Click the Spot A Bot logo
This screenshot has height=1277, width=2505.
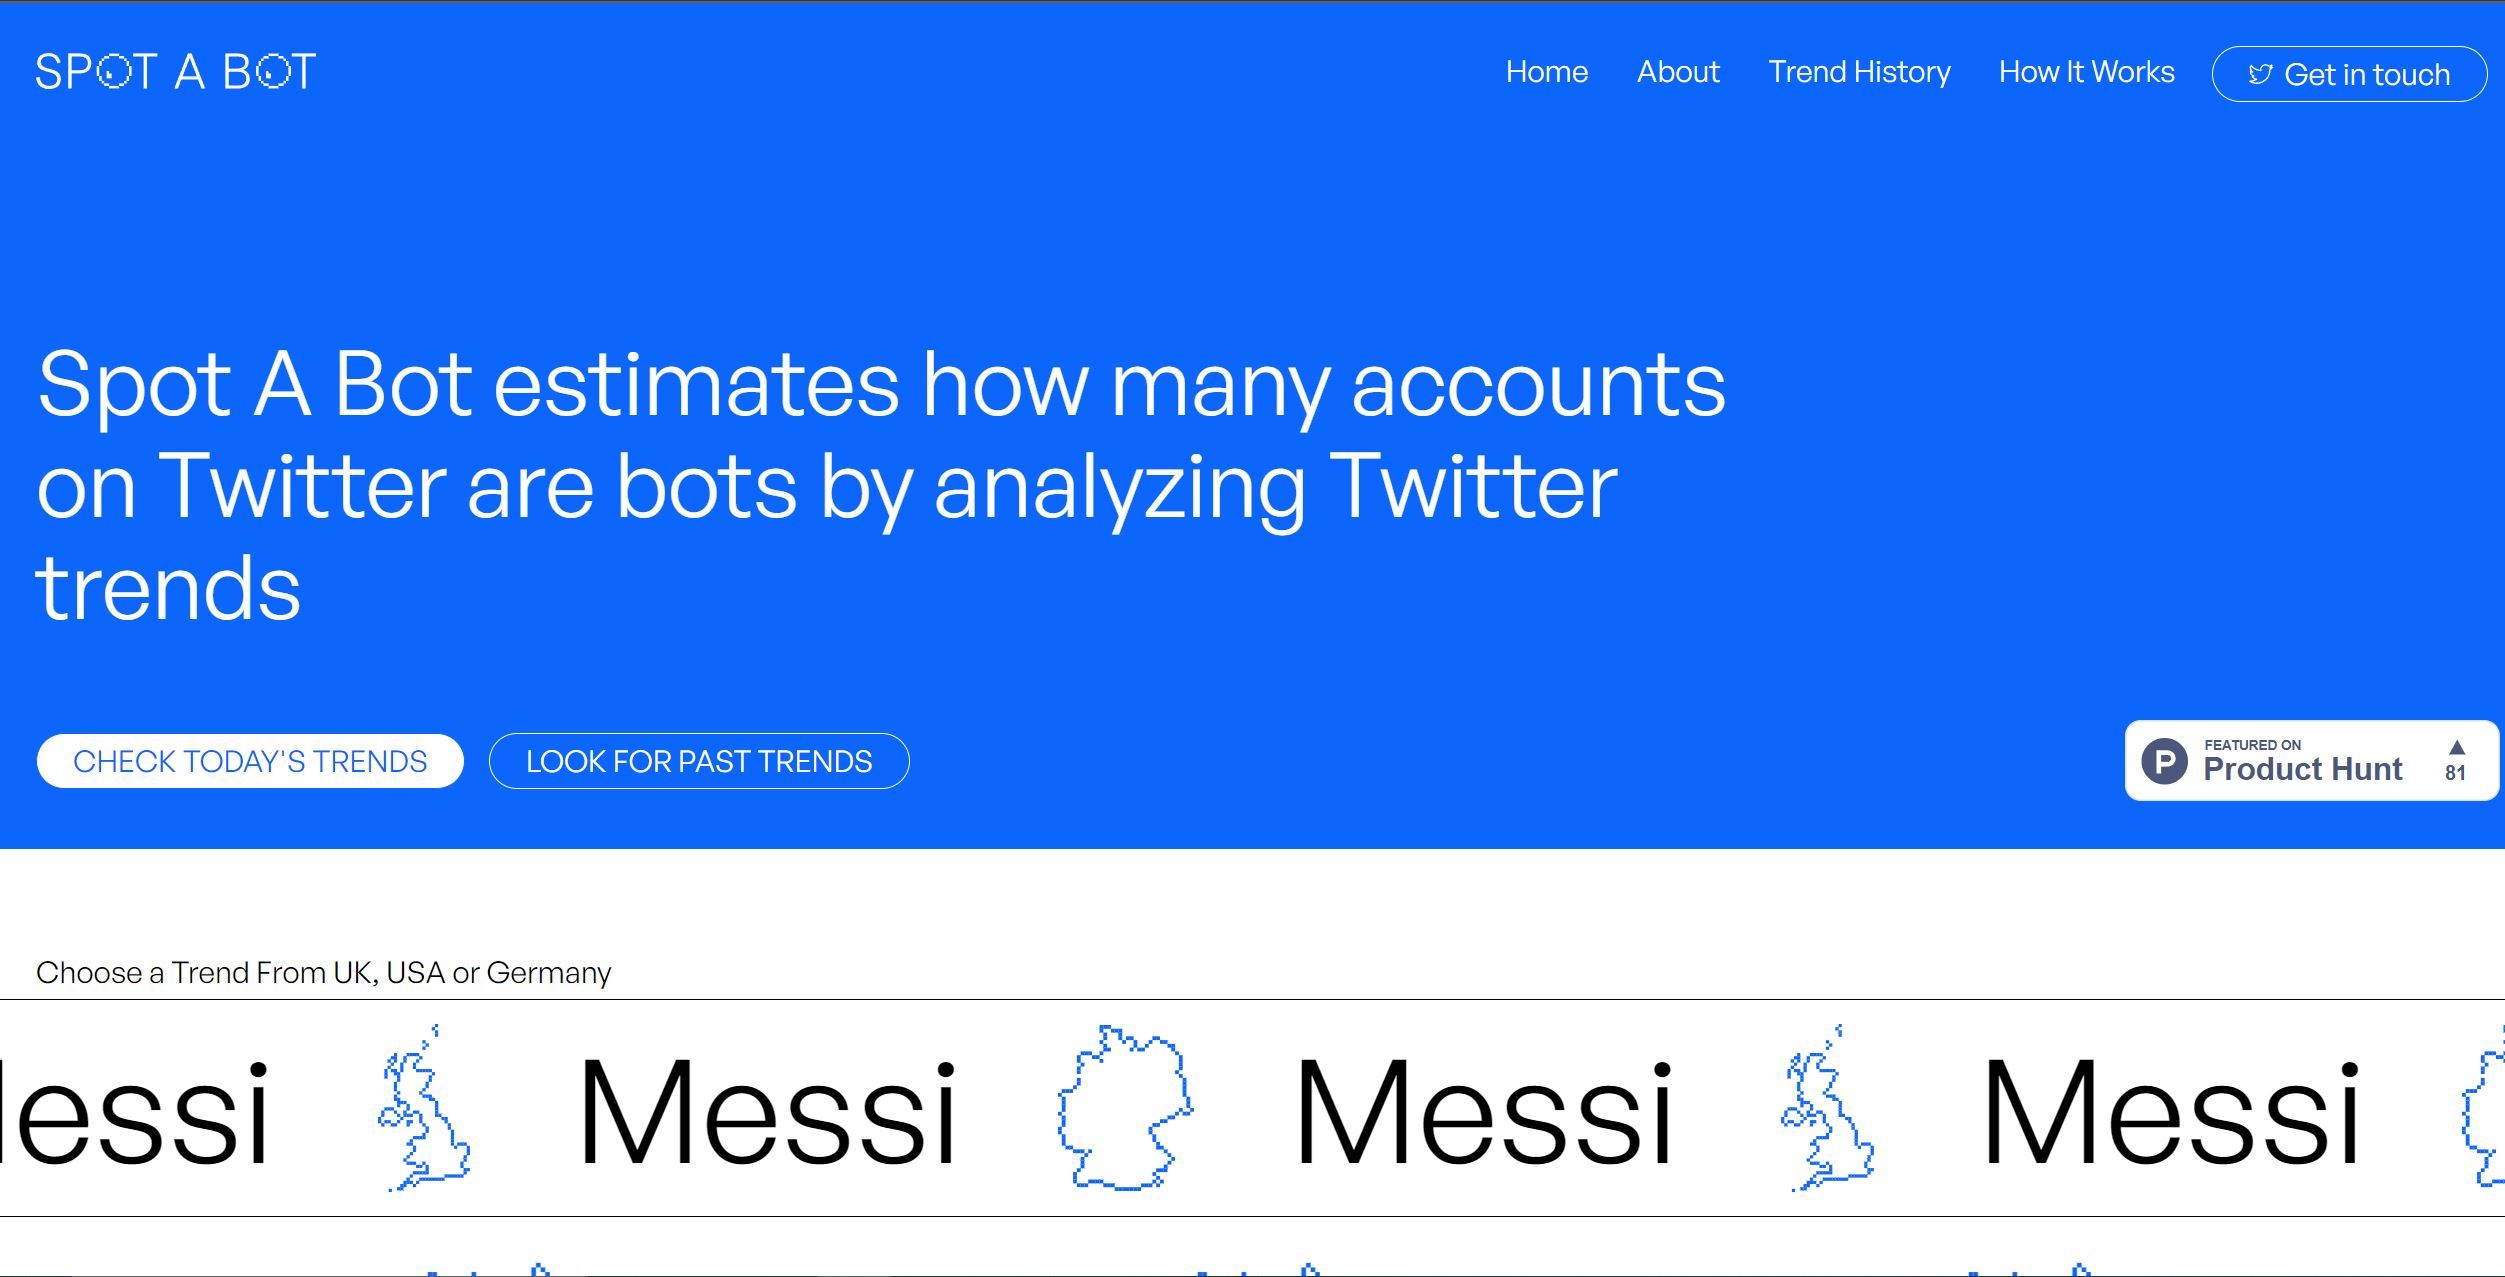177,70
